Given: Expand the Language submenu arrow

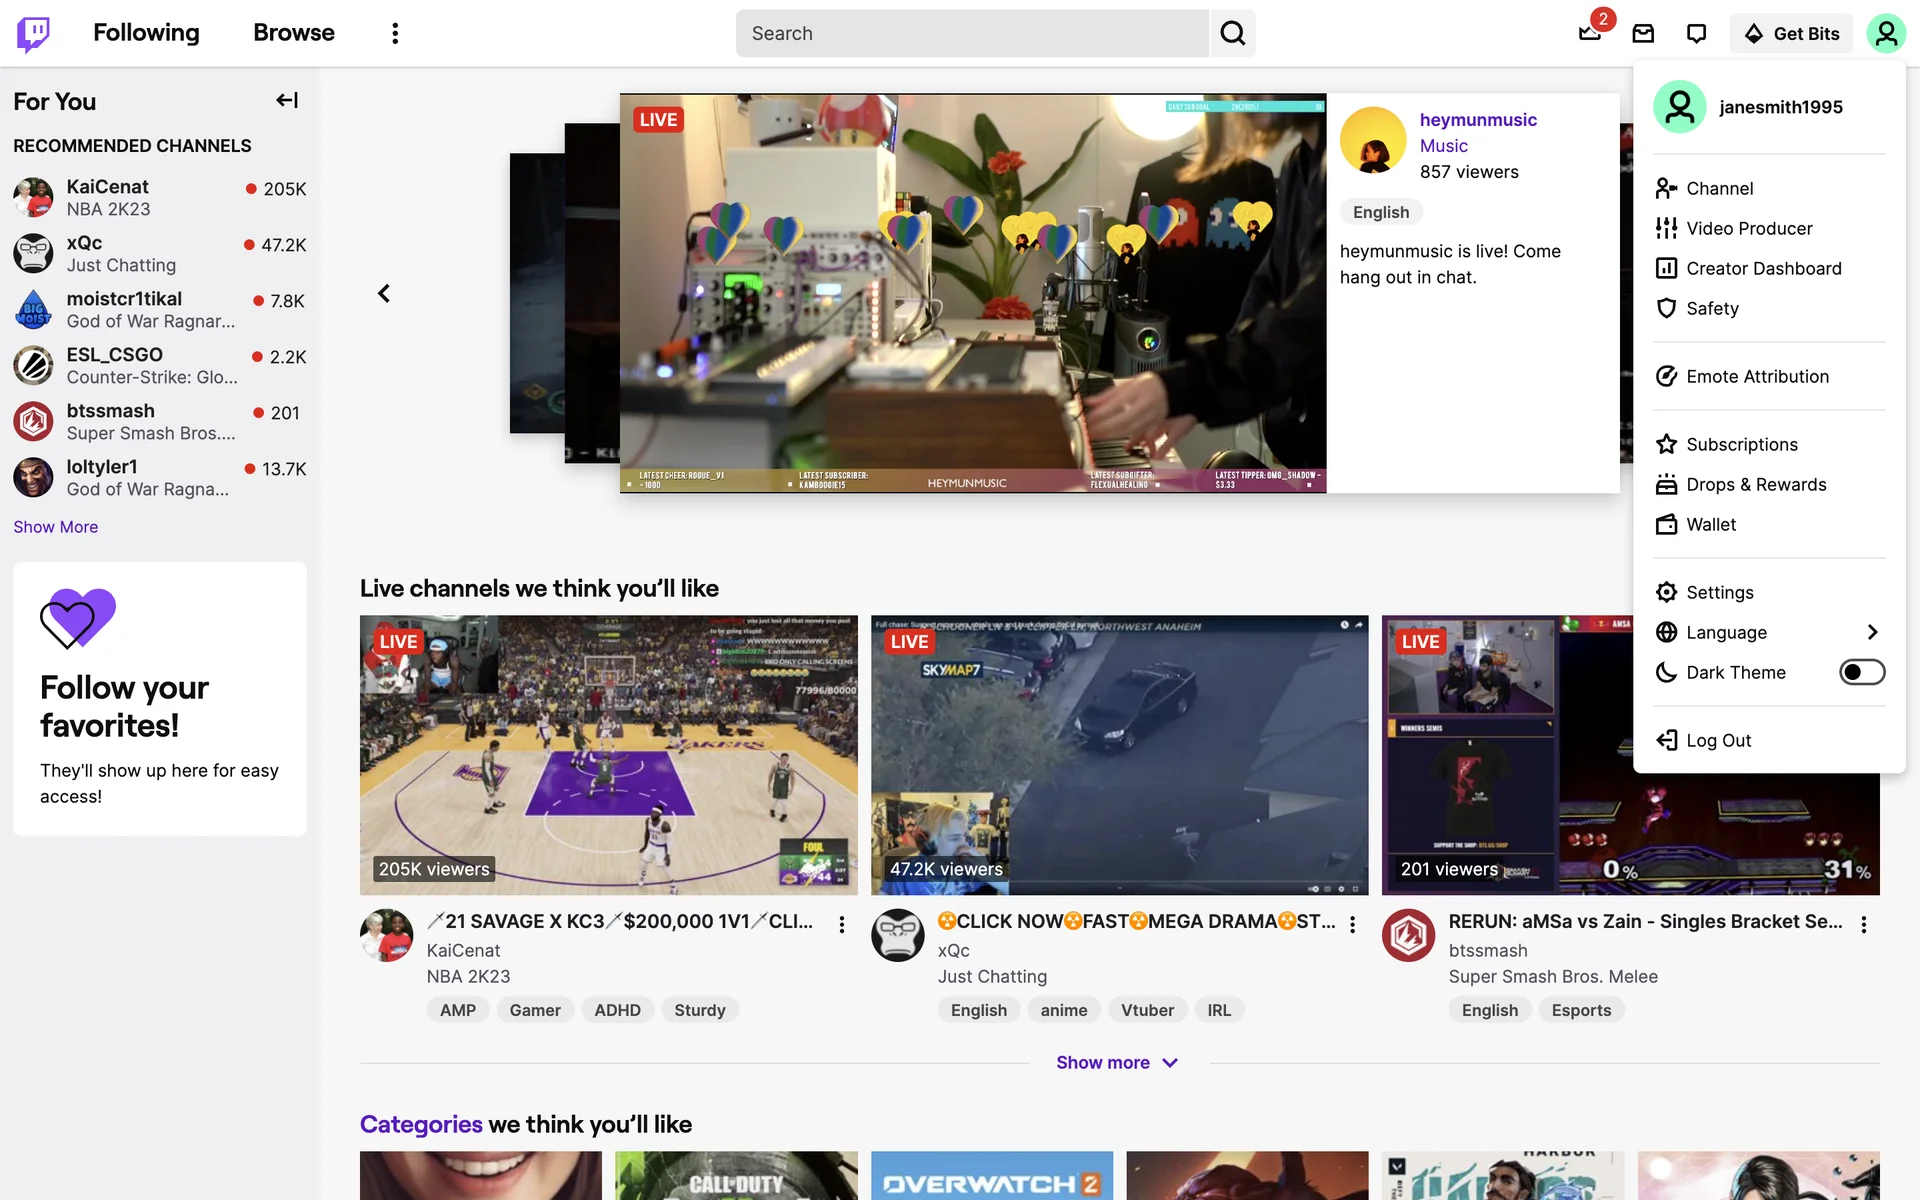Looking at the screenshot, I should click(x=1872, y=632).
